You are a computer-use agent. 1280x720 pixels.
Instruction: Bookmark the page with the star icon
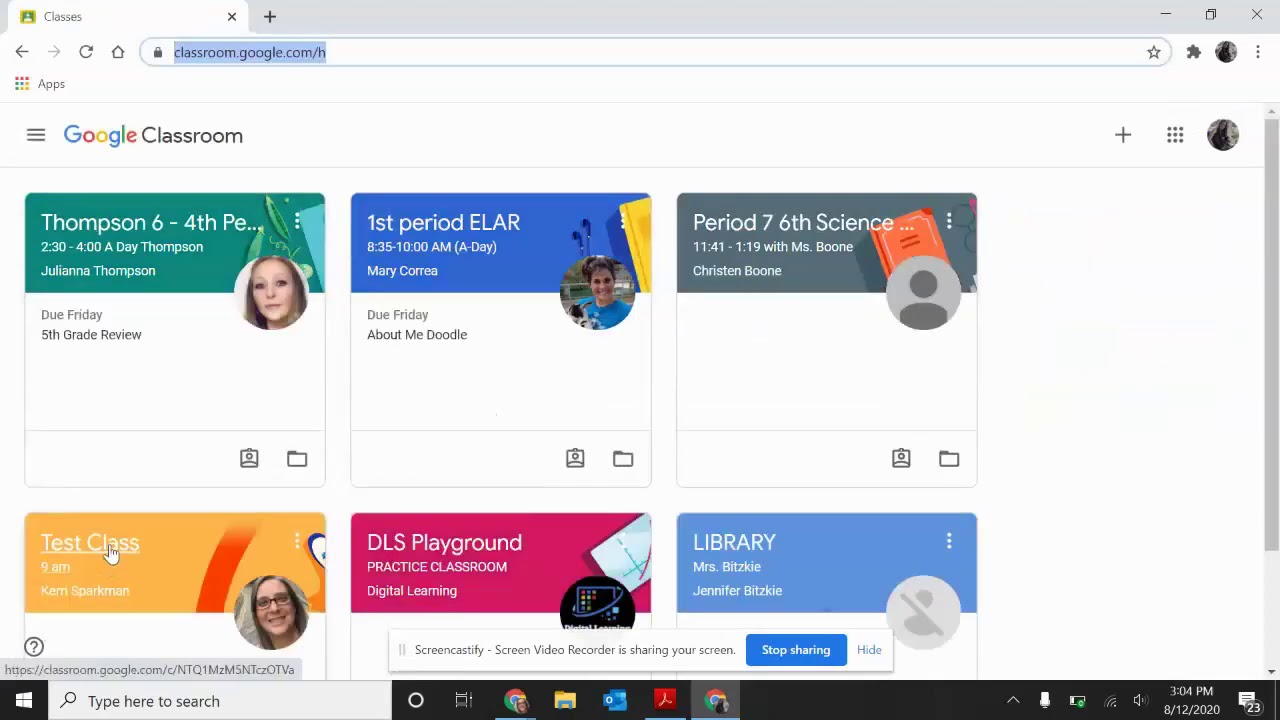click(x=1153, y=52)
